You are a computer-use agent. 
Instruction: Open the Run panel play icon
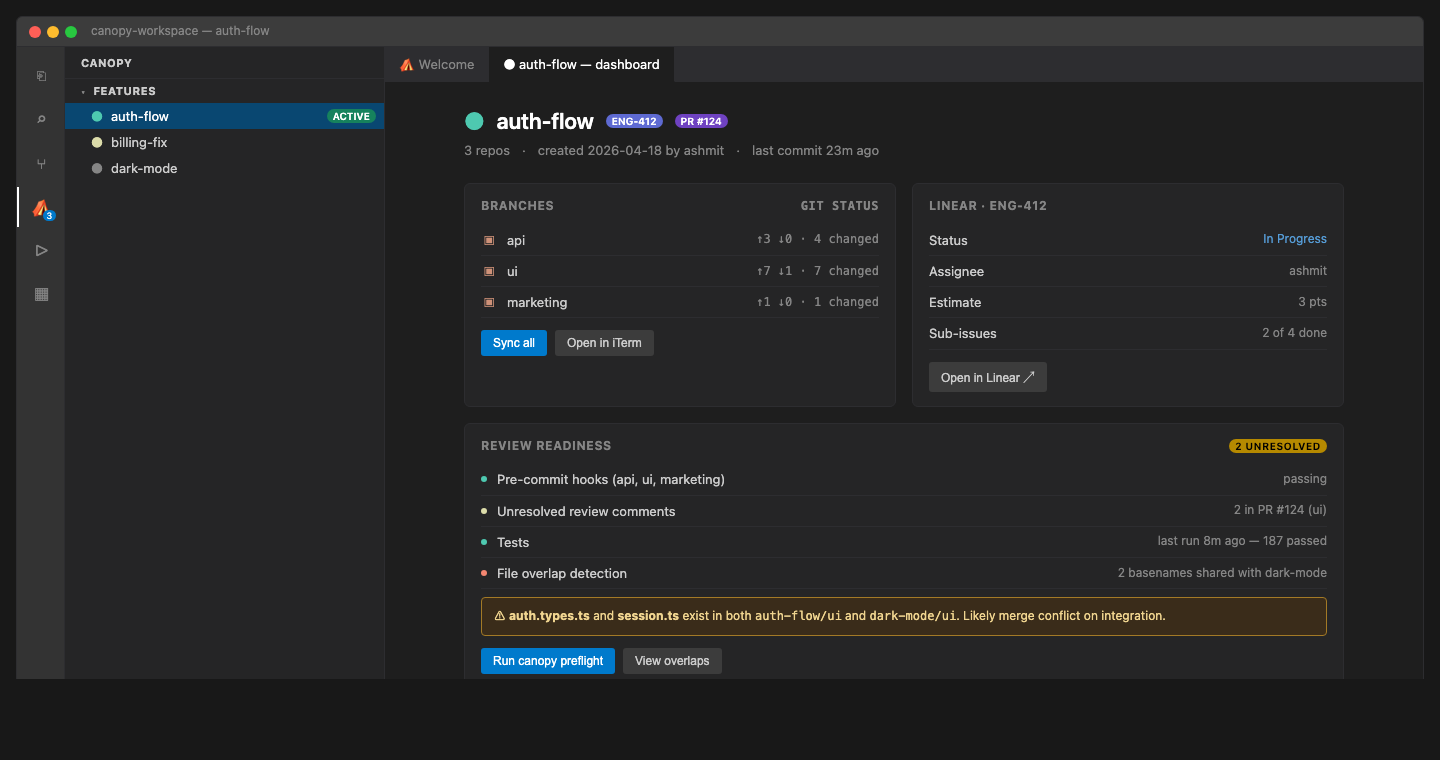tap(41, 250)
